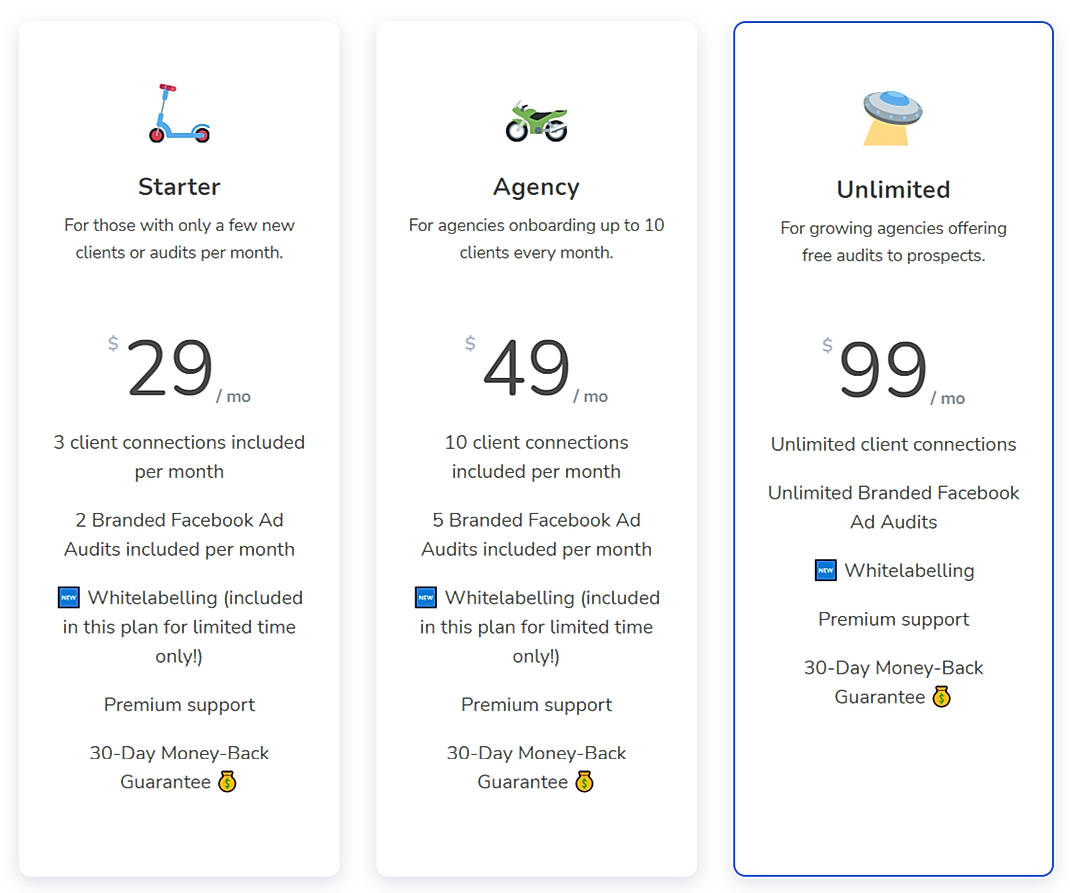Click the Starter plan description text
The height and width of the screenshot is (893, 1070).
(x=178, y=238)
